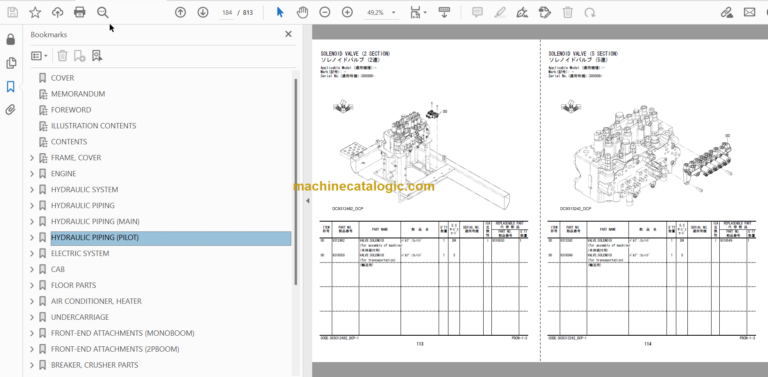The image size is (768, 377).
Task: Expand the ELECTRIC SYSTEM bookmark
Action: (x=32, y=254)
